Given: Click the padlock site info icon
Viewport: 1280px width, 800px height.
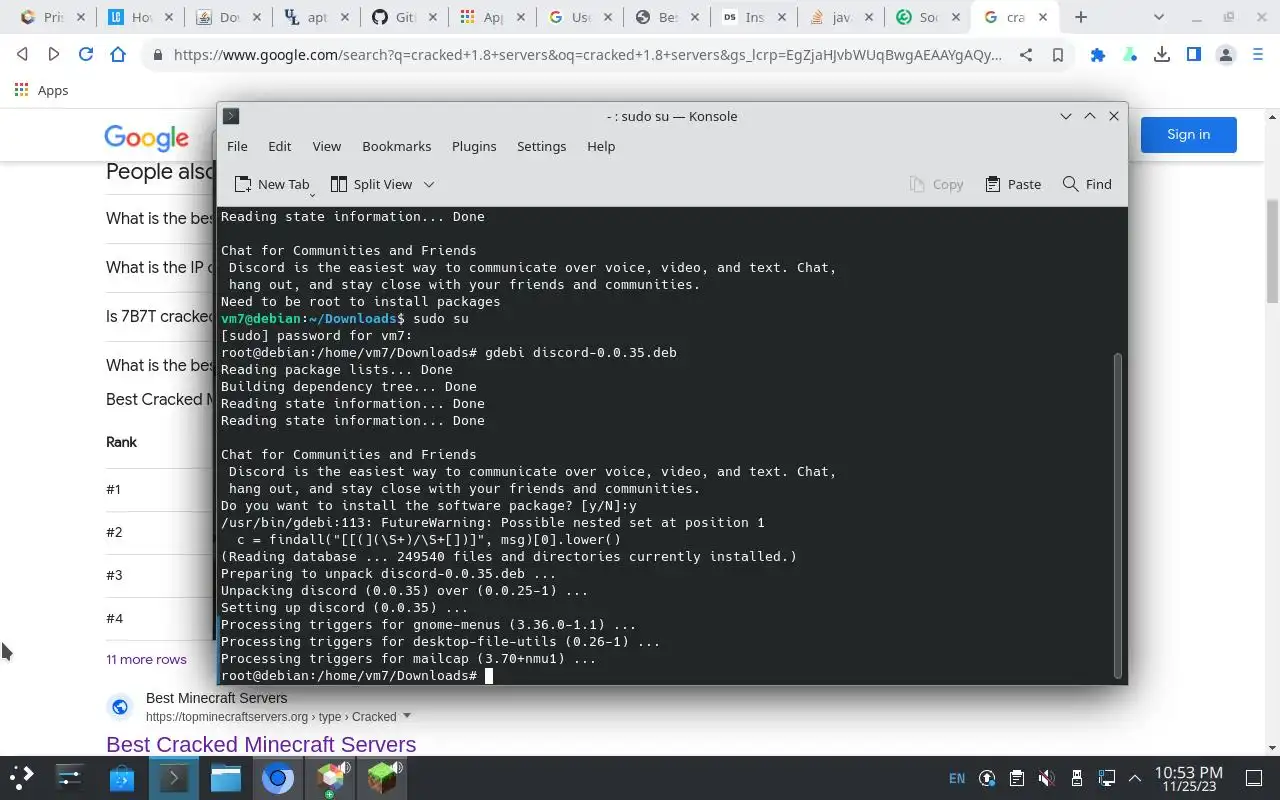Looking at the screenshot, I should click(157, 56).
